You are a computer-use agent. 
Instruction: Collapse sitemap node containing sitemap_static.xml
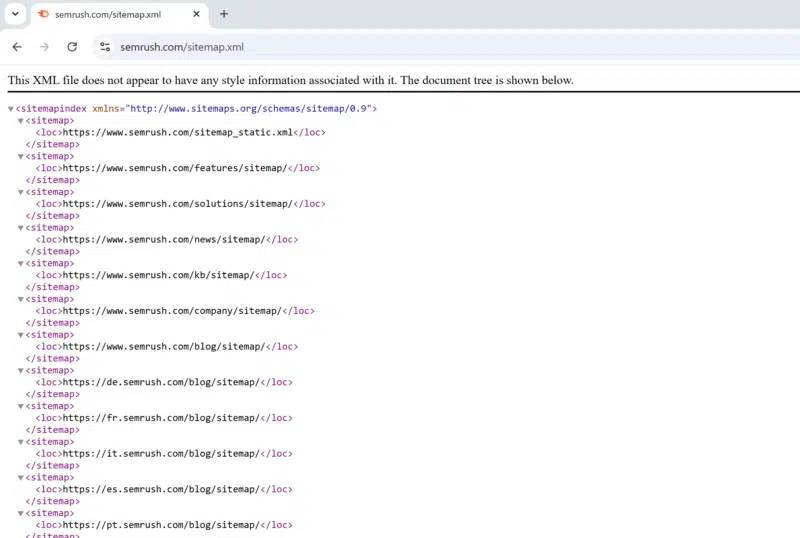click(x=20, y=121)
